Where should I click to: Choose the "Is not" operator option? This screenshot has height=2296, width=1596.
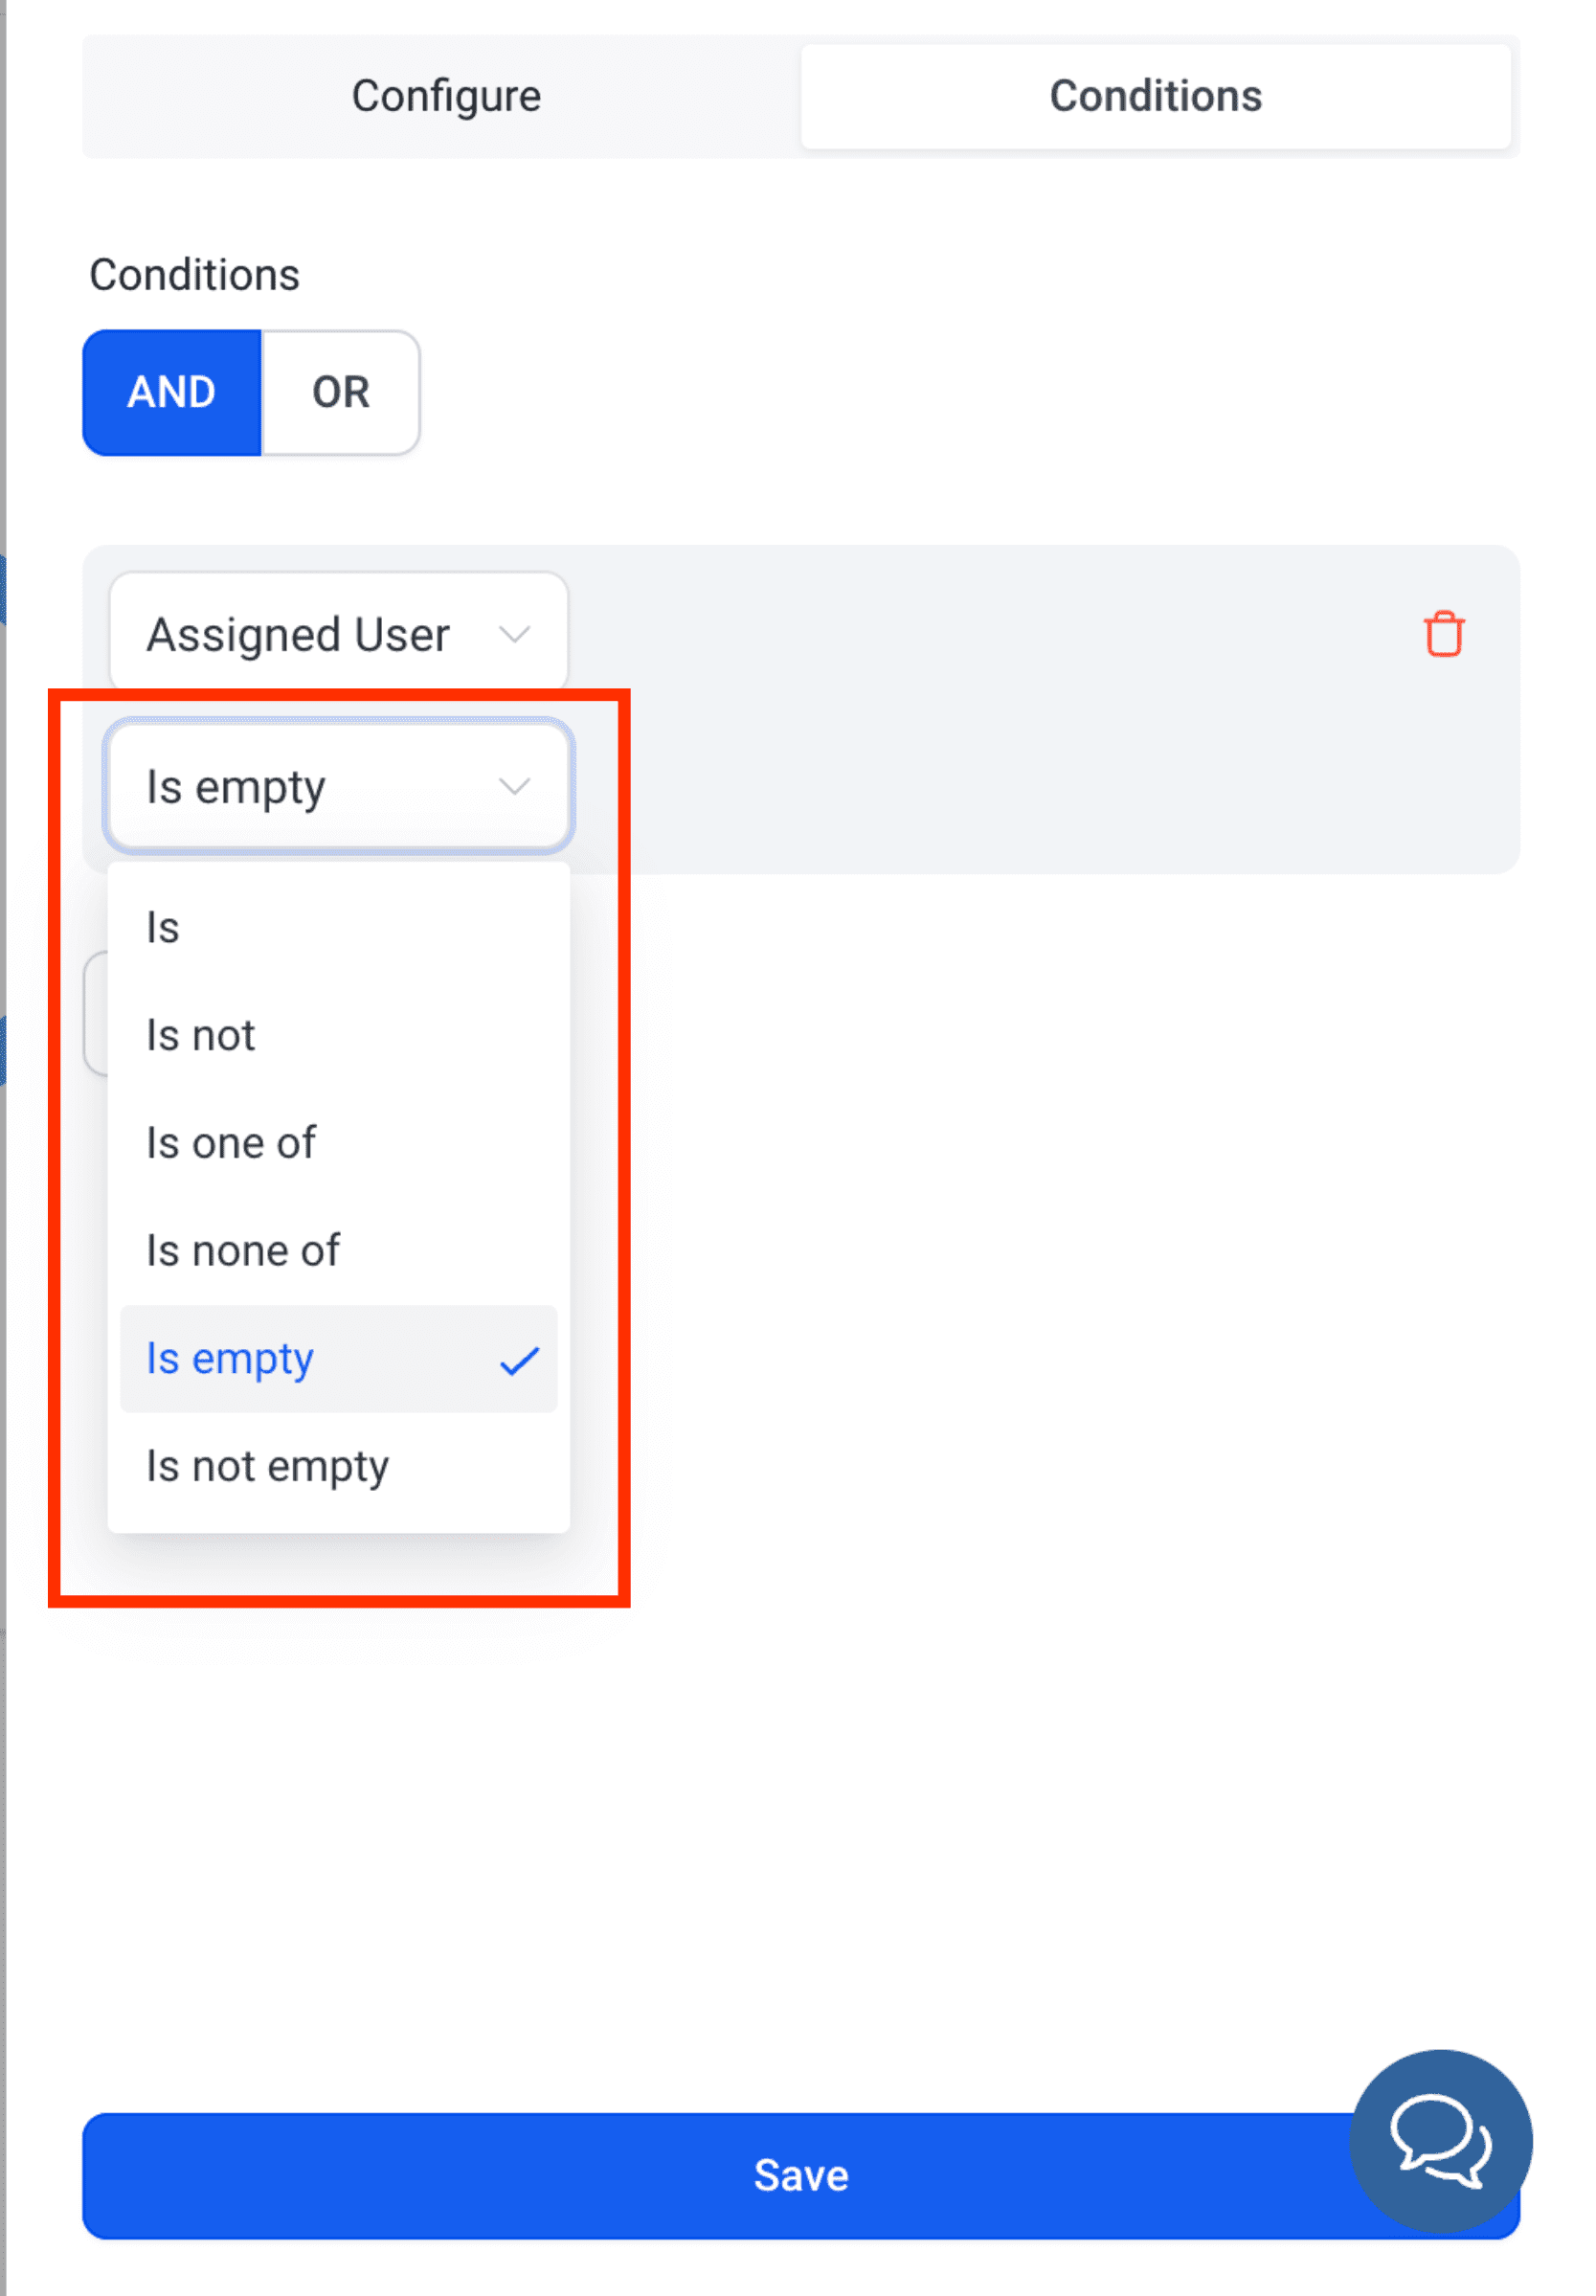pos(338,1035)
